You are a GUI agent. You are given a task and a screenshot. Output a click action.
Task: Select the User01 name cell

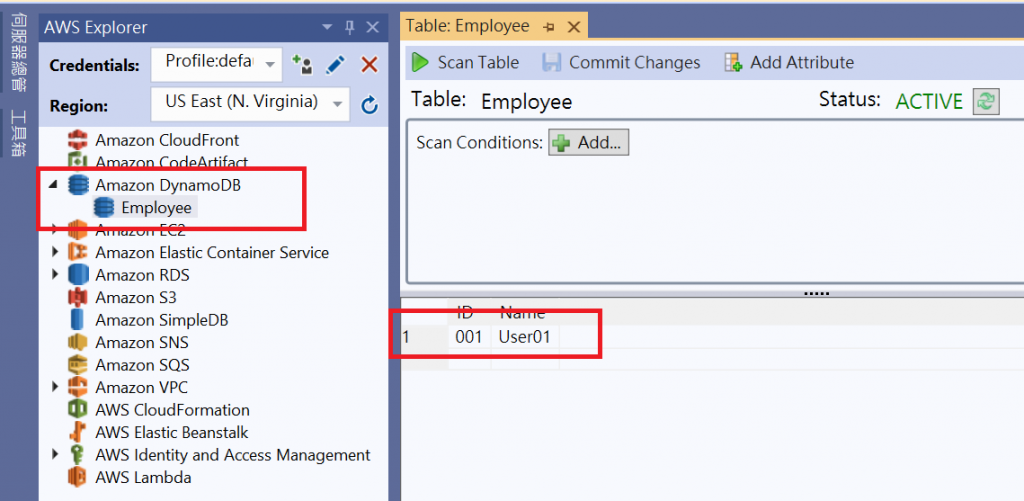click(x=525, y=337)
